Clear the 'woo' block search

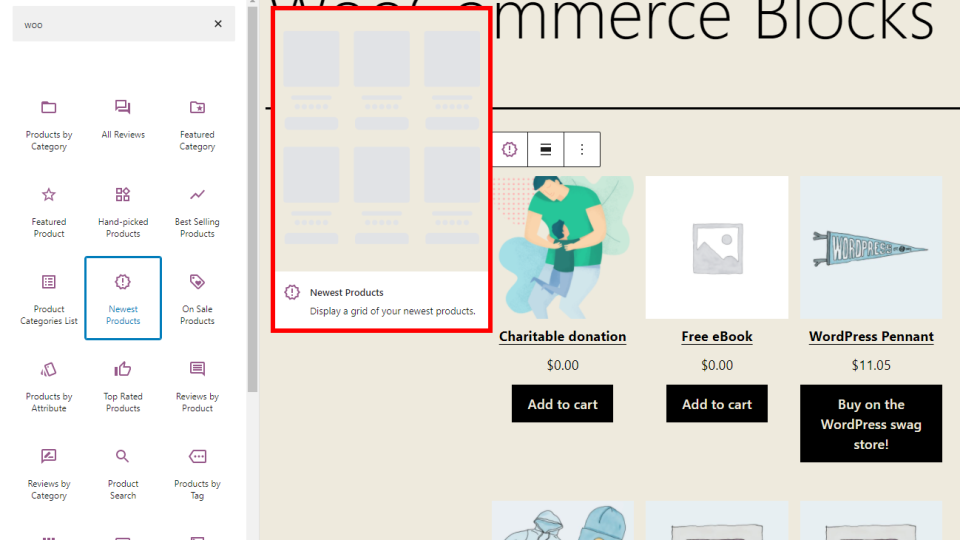click(218, 24)
